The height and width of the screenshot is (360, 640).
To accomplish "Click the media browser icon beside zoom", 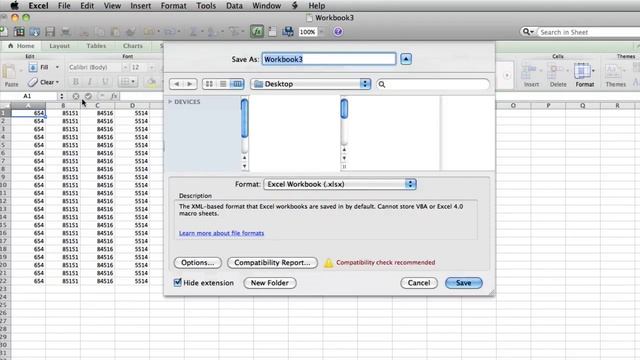I will [x=288, y=32].
